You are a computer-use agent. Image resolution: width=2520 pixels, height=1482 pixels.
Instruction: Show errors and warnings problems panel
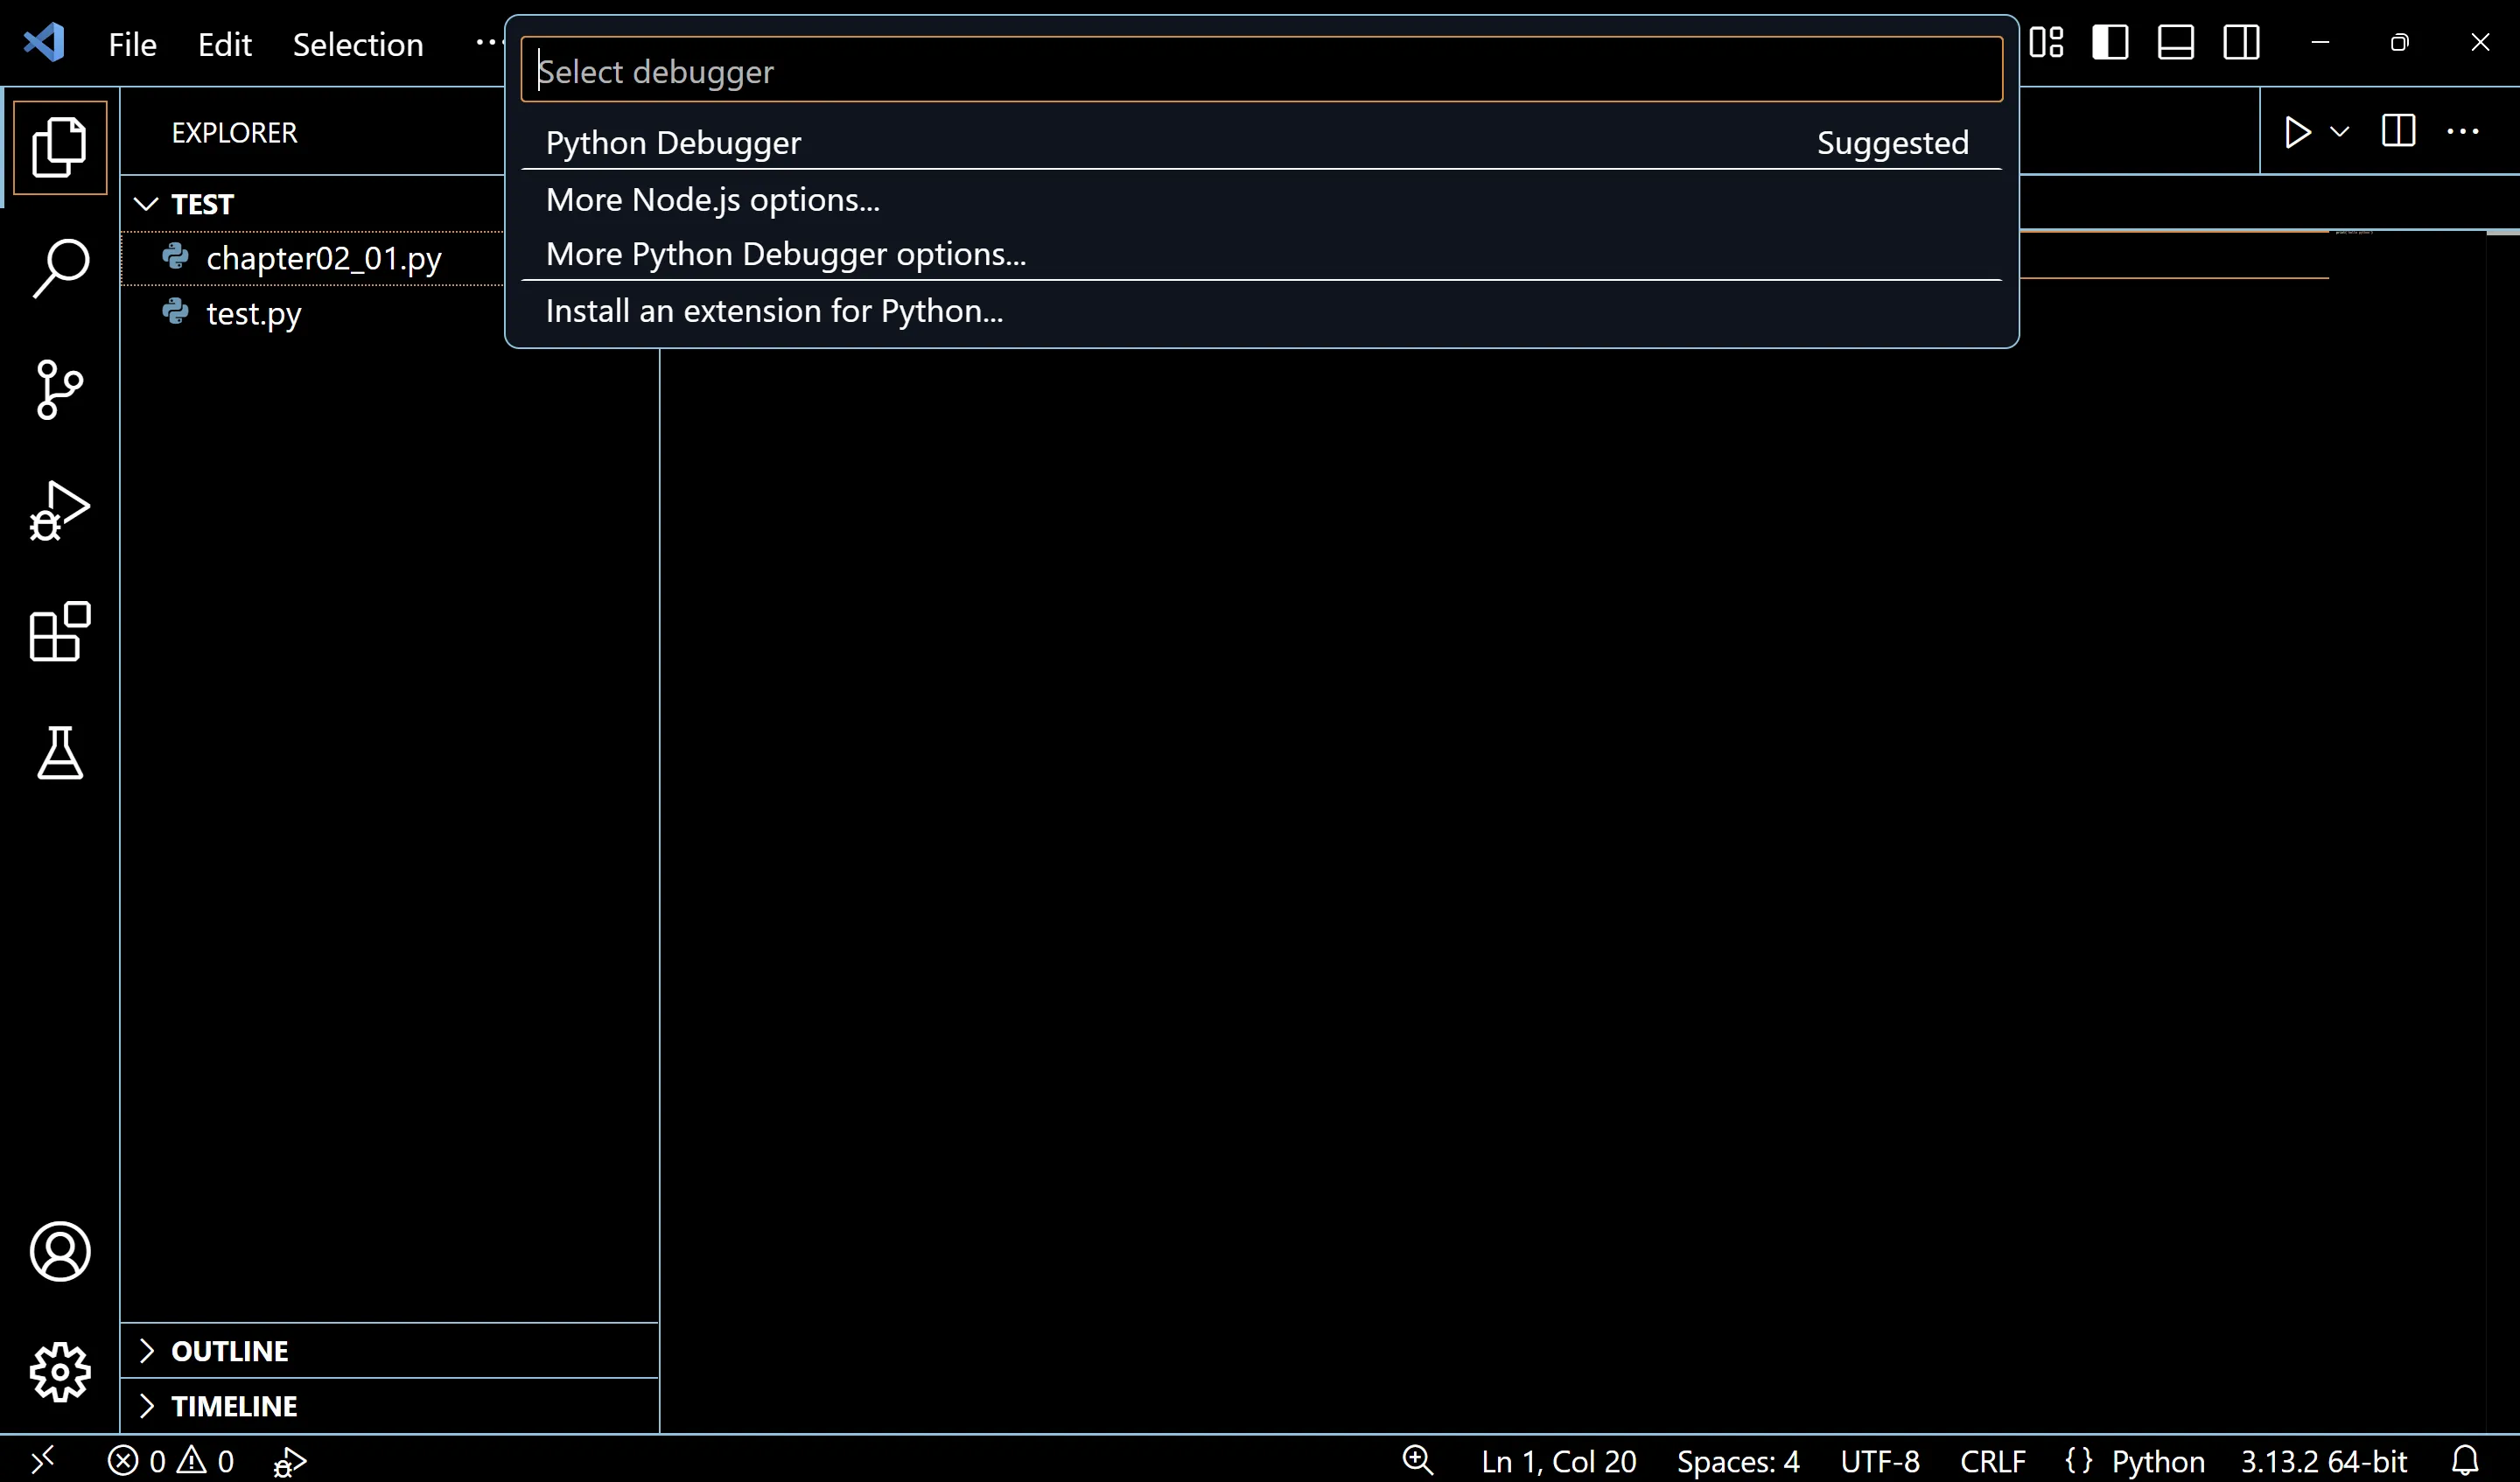click(171, 1460)
